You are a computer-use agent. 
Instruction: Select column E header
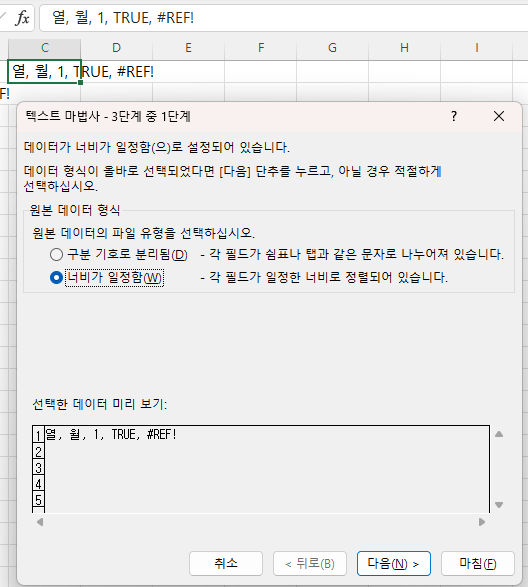point(188,48)
